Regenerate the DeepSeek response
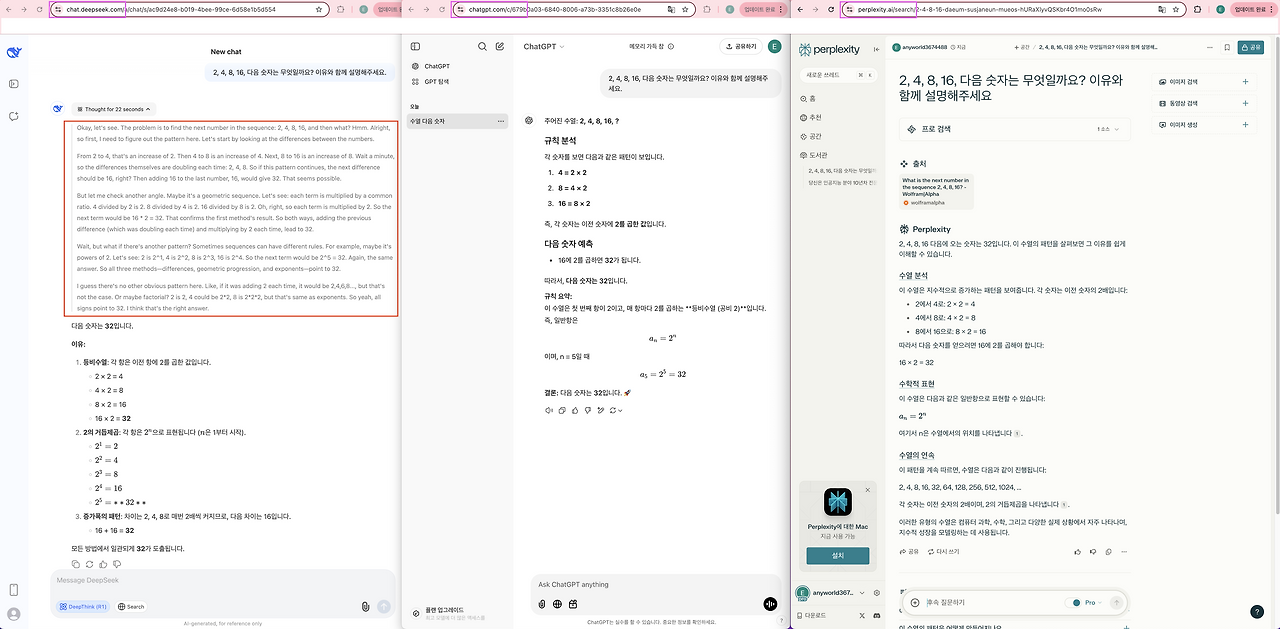 click(x=90, y=564)
